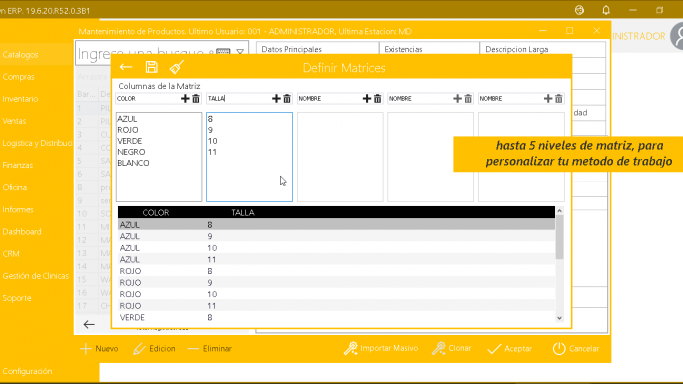Select AZUL in the color list
683x384 pixels.
(x=127, y=119)
